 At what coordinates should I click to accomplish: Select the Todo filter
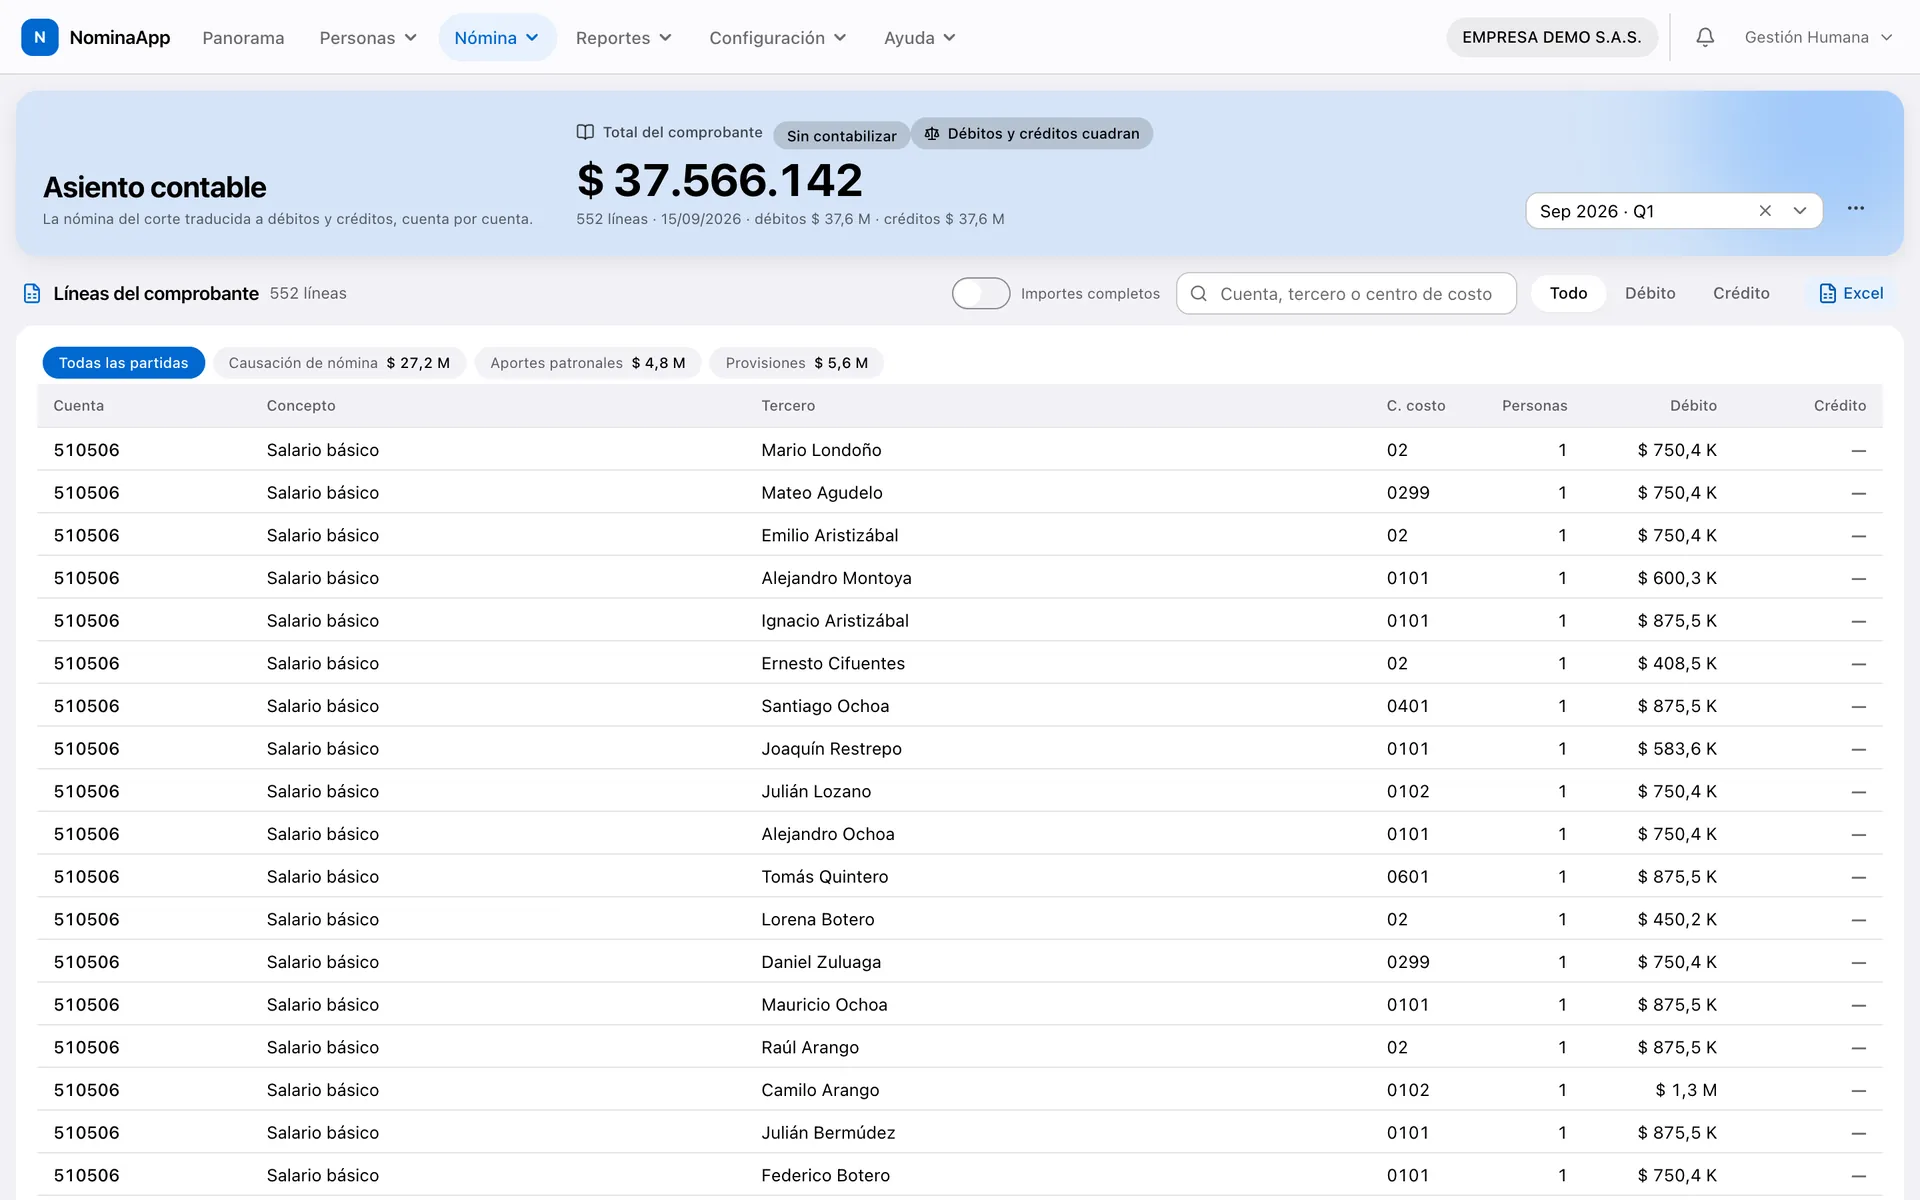1568,293
